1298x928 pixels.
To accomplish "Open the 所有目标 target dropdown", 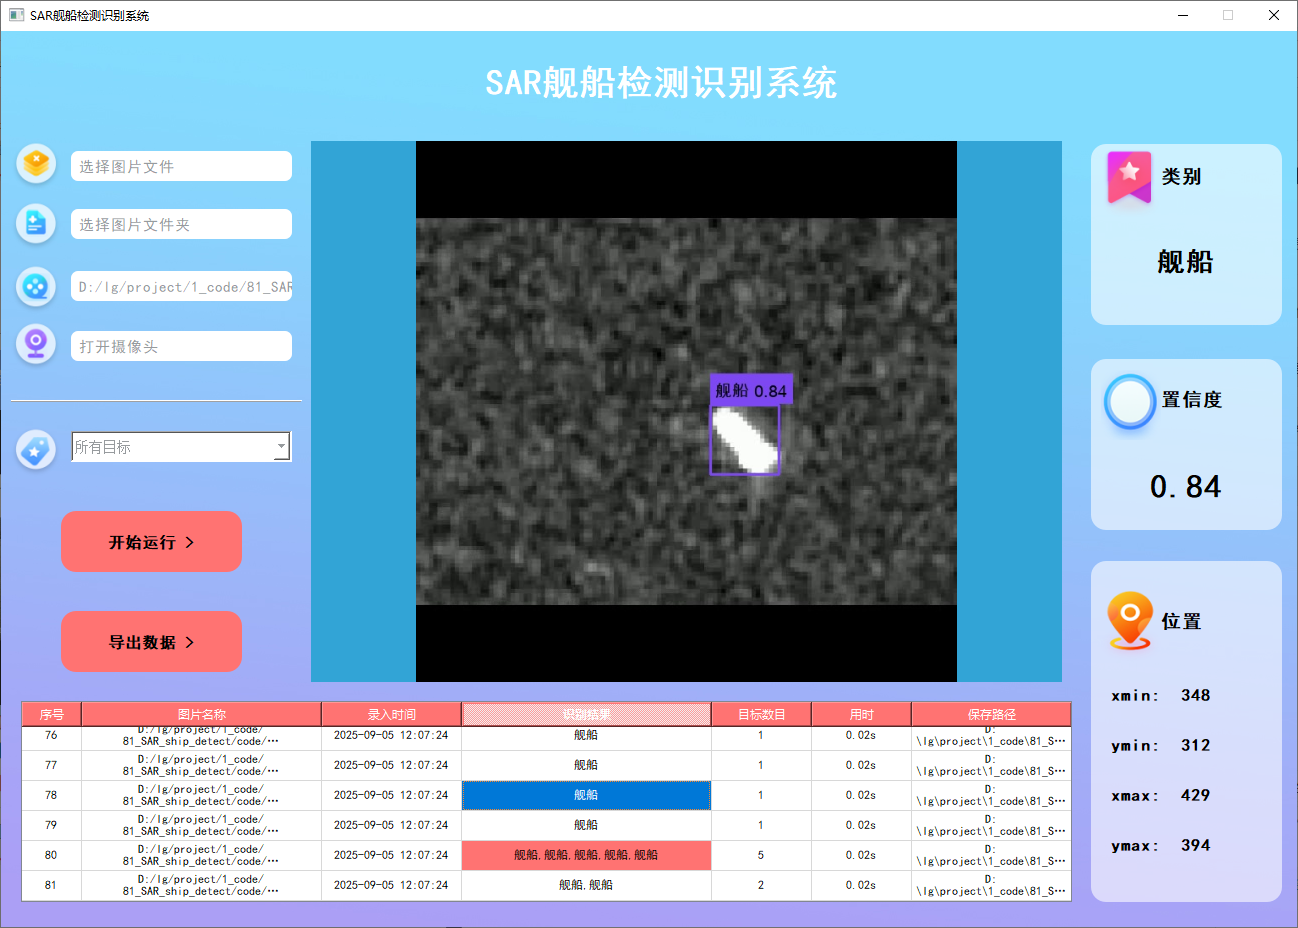I will click(x=181, y=447).
